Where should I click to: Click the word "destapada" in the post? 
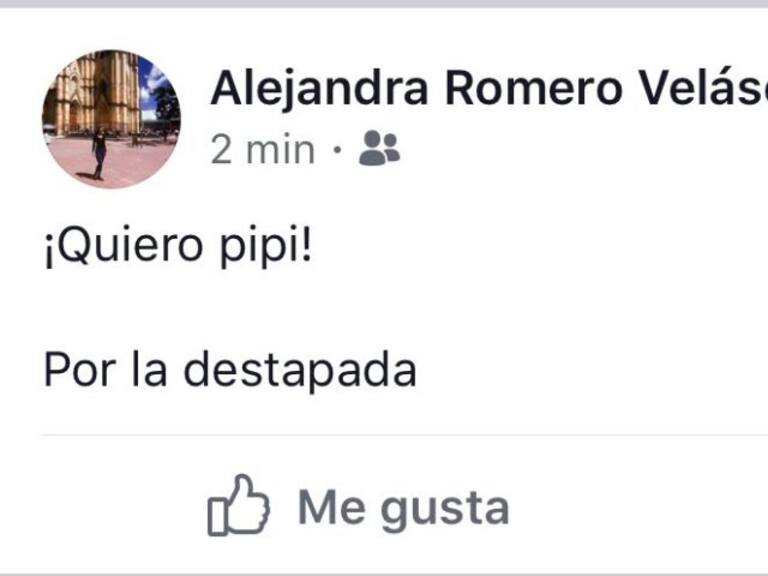(x=300, y=371)
